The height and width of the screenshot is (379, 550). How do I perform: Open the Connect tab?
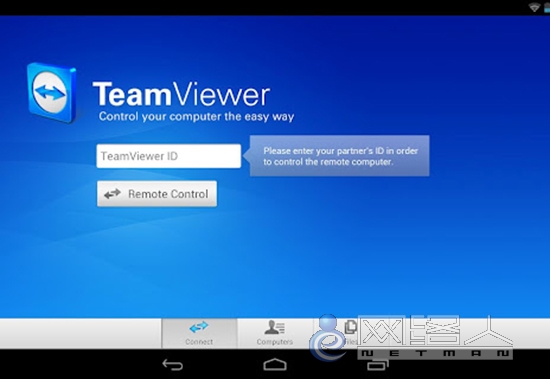click(x=199, y=333)
